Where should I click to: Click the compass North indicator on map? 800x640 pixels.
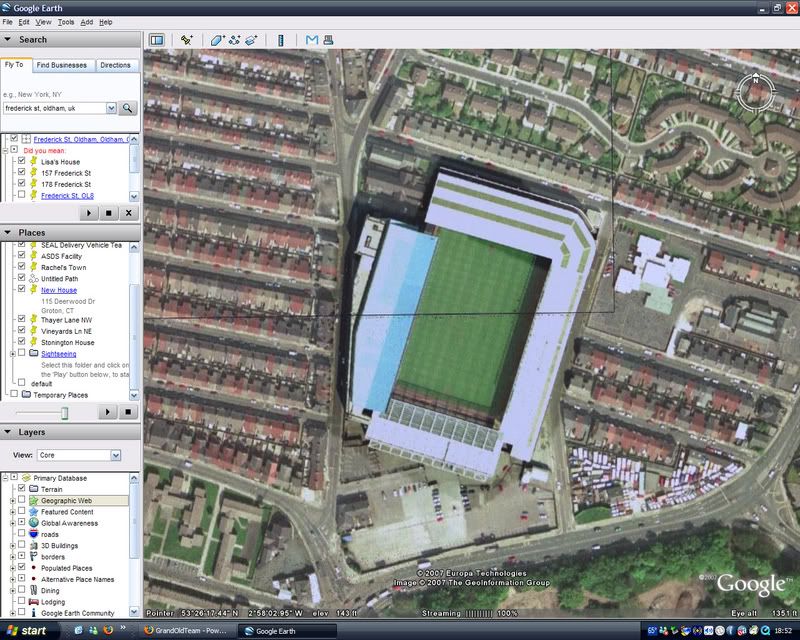756,80
